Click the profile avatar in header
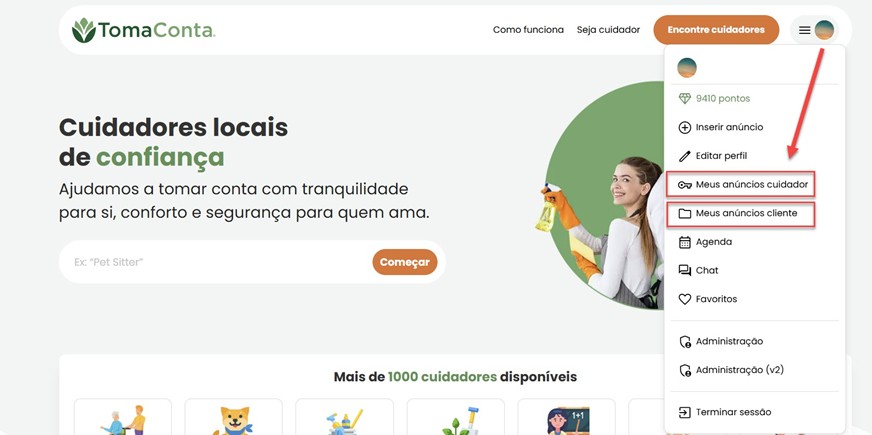The width and height of the screenshot is (872, 435). 824,30
